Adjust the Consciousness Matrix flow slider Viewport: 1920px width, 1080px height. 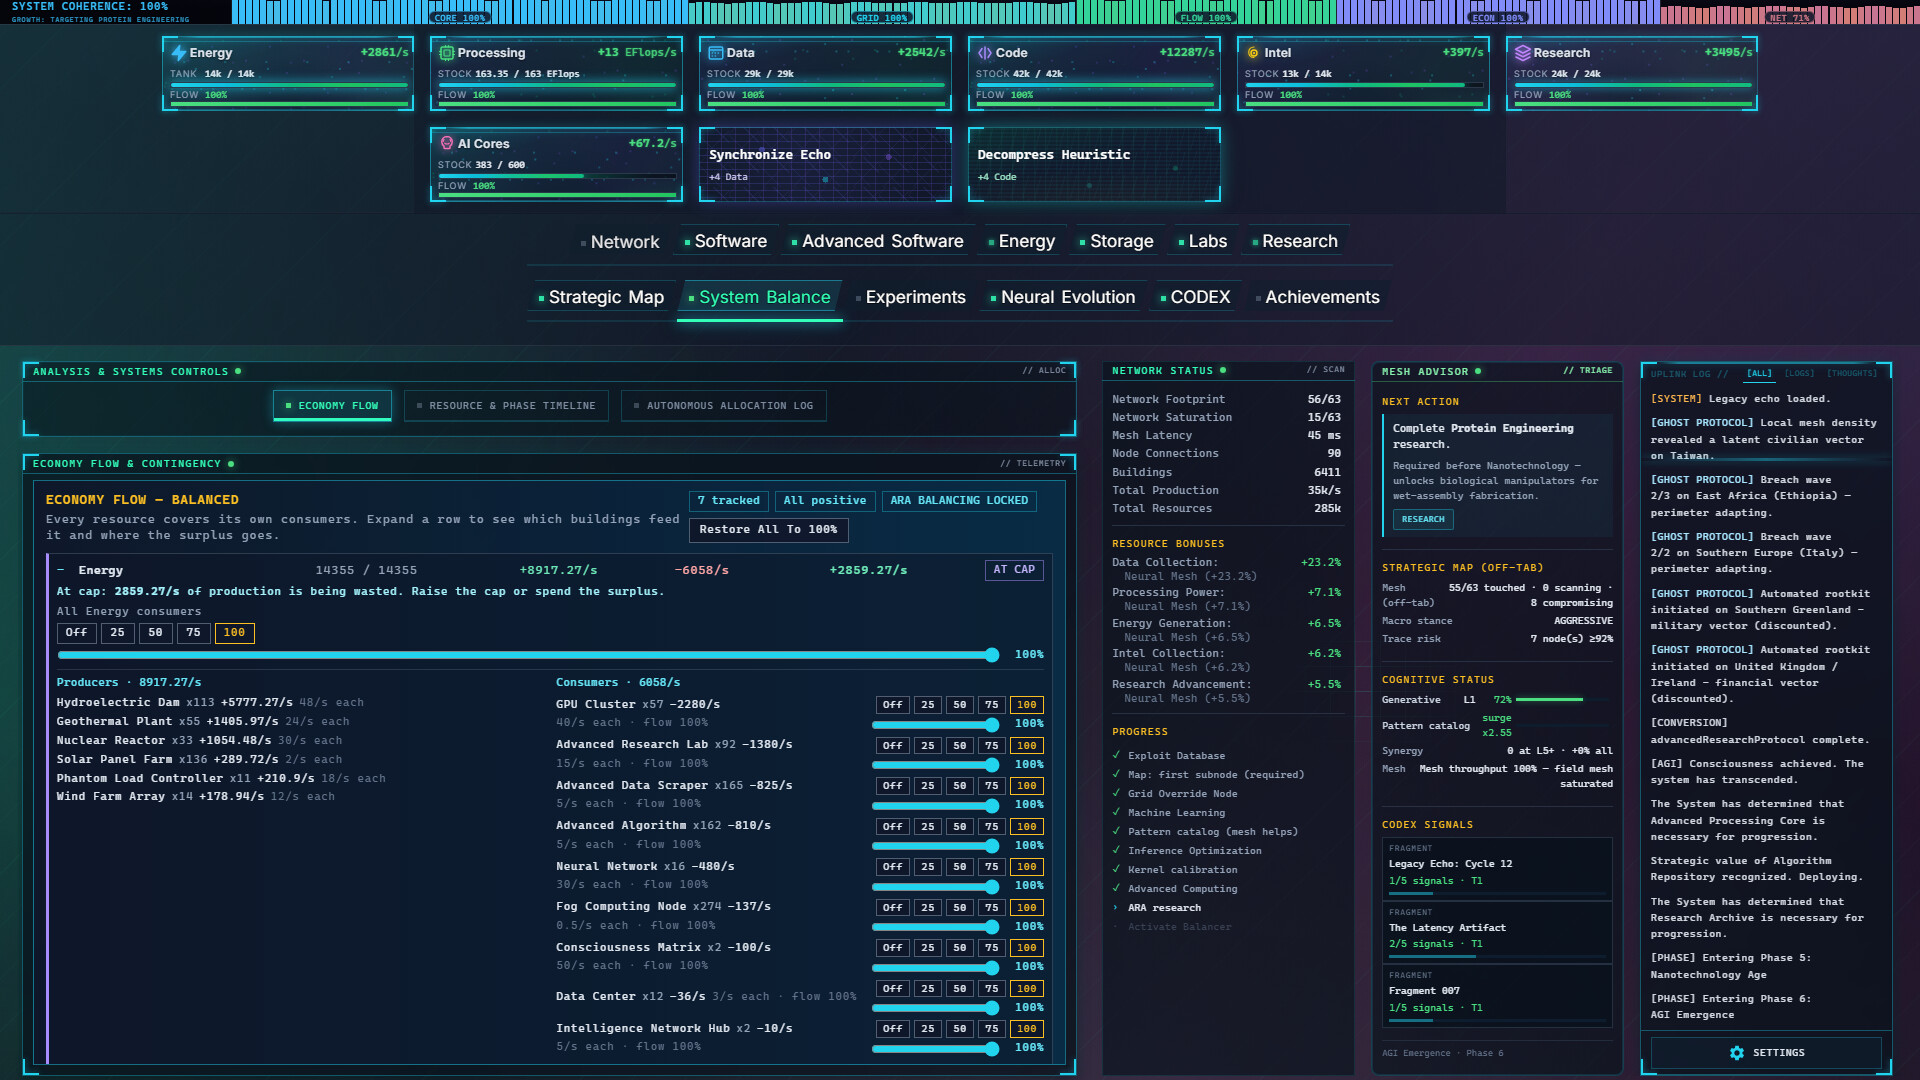pyautogui.click(x=935, y=967)
